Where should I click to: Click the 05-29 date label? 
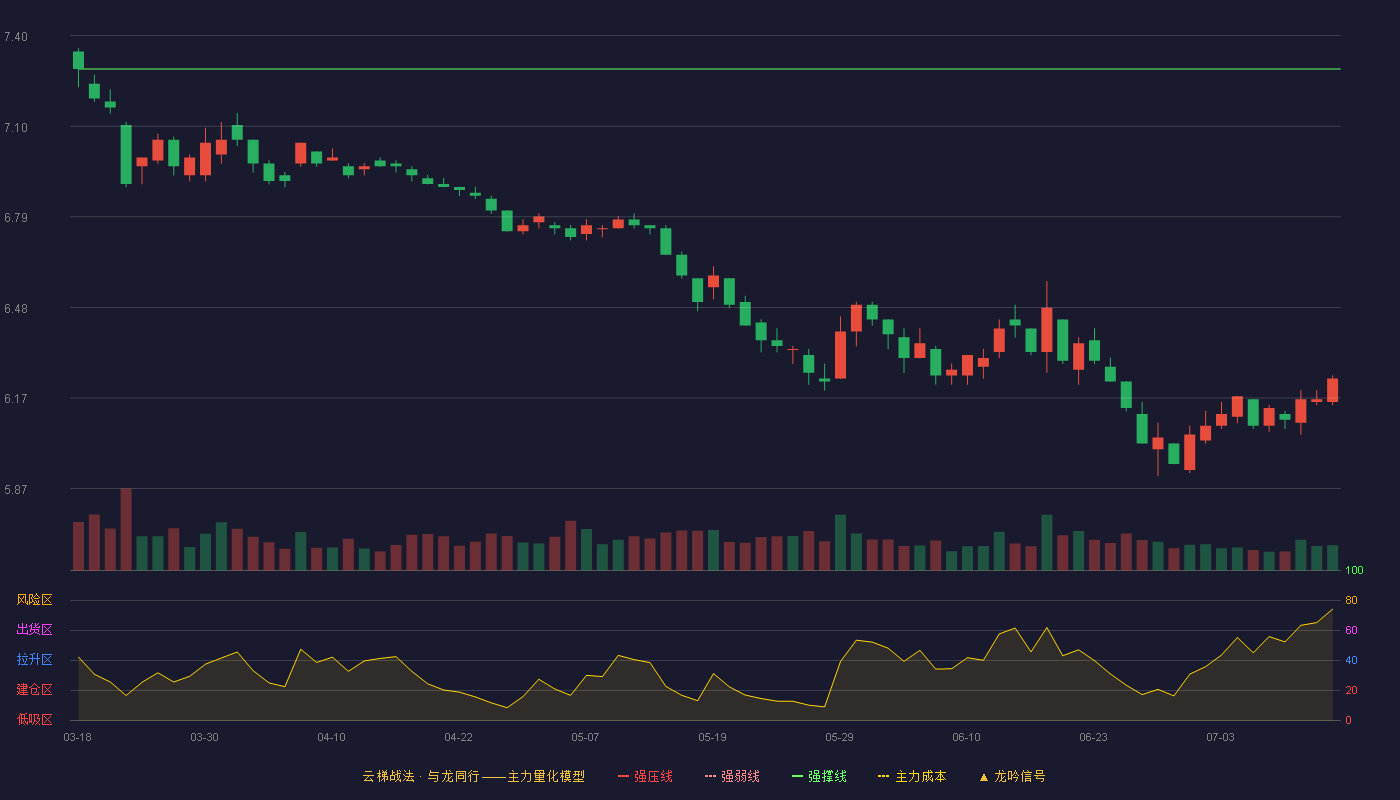tap(839, 737)
